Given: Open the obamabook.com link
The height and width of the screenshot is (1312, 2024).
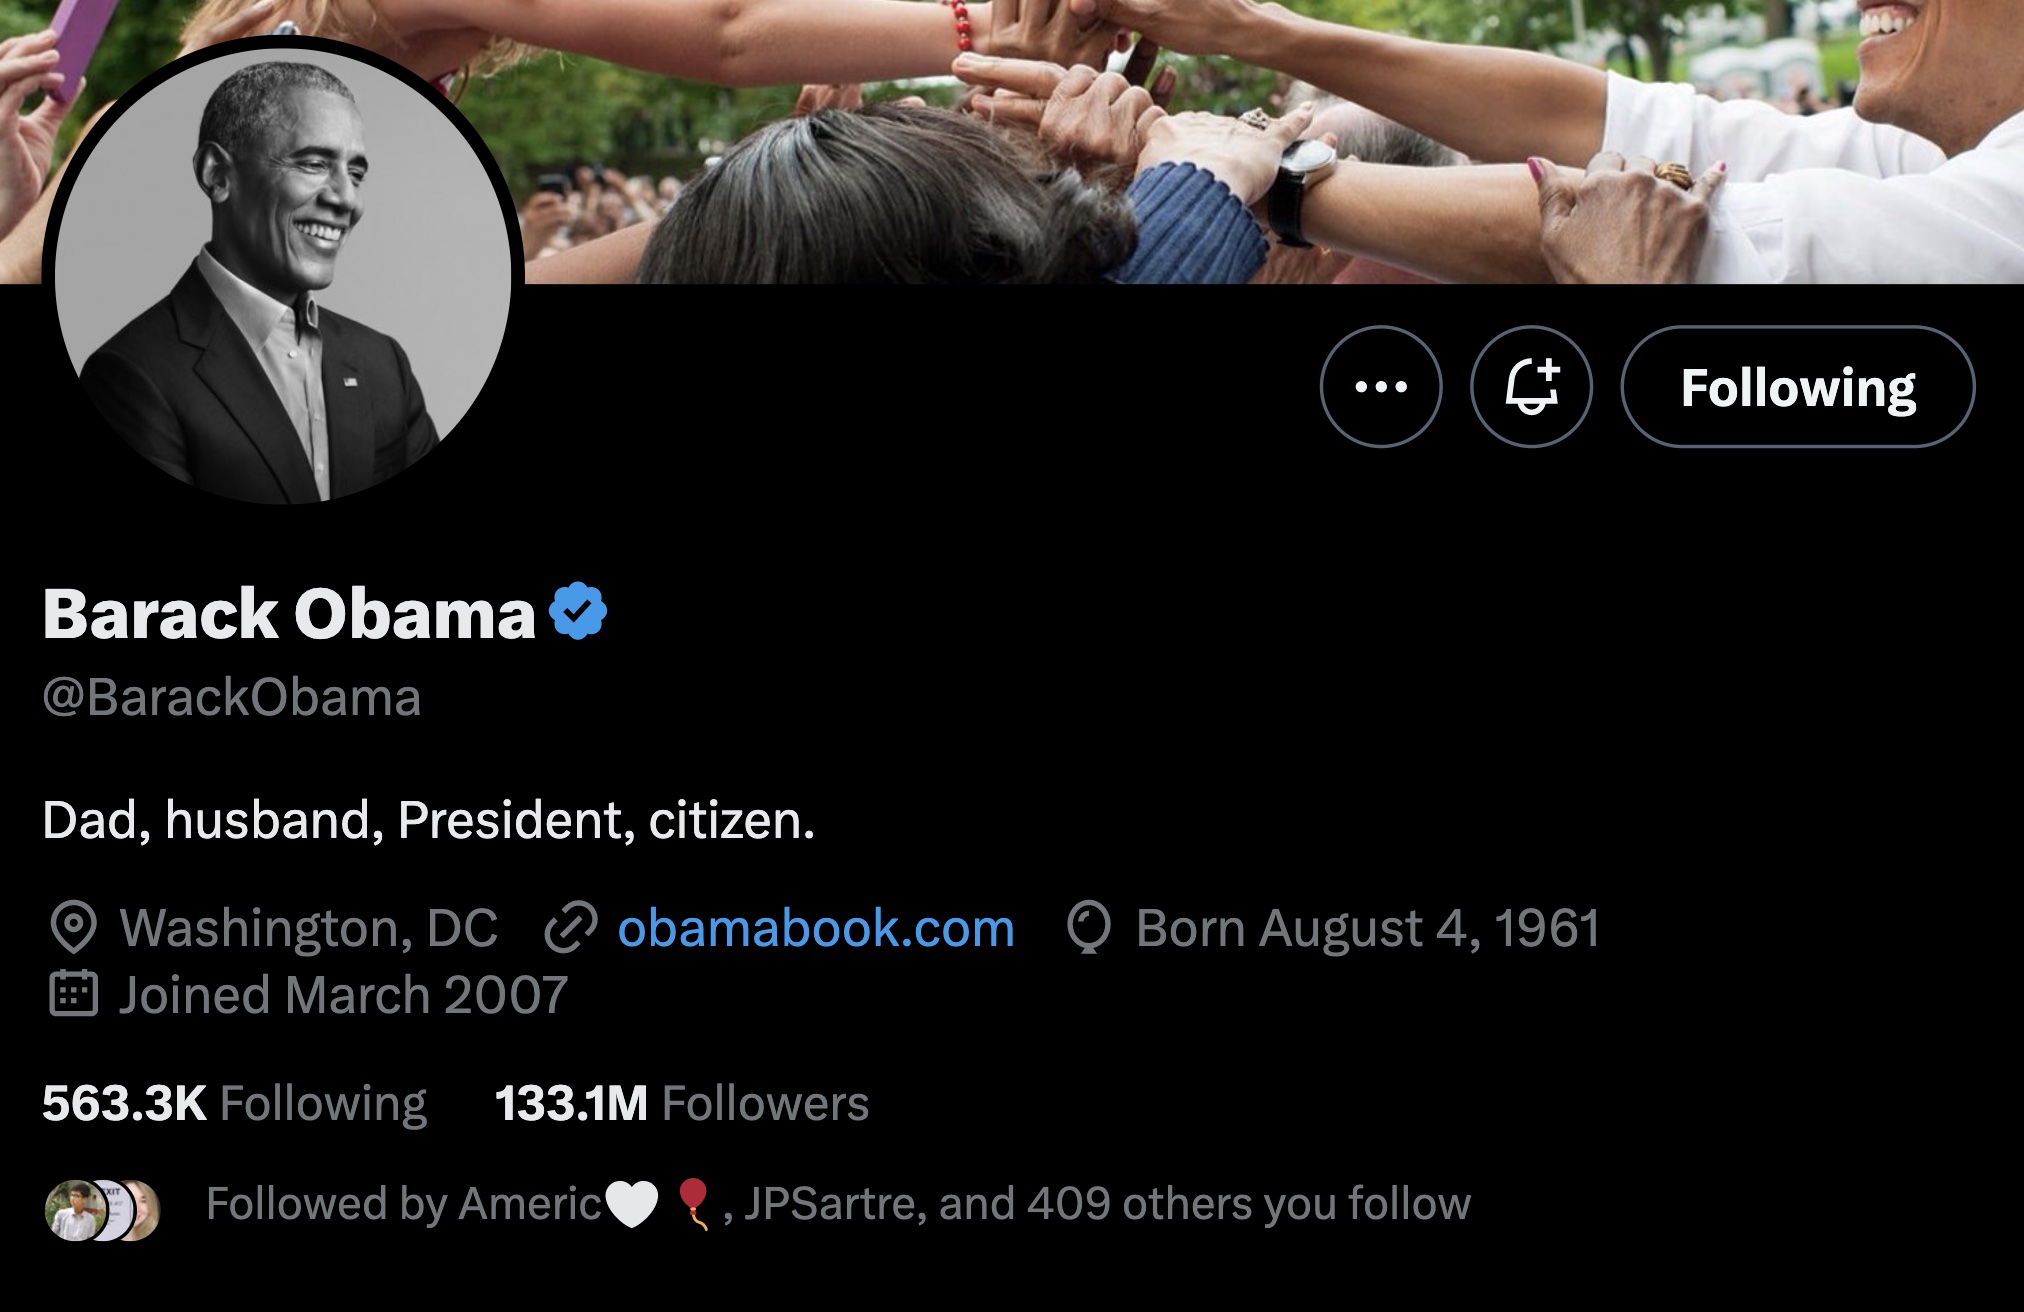Looking at the screenshot, I should coord(816,928).
